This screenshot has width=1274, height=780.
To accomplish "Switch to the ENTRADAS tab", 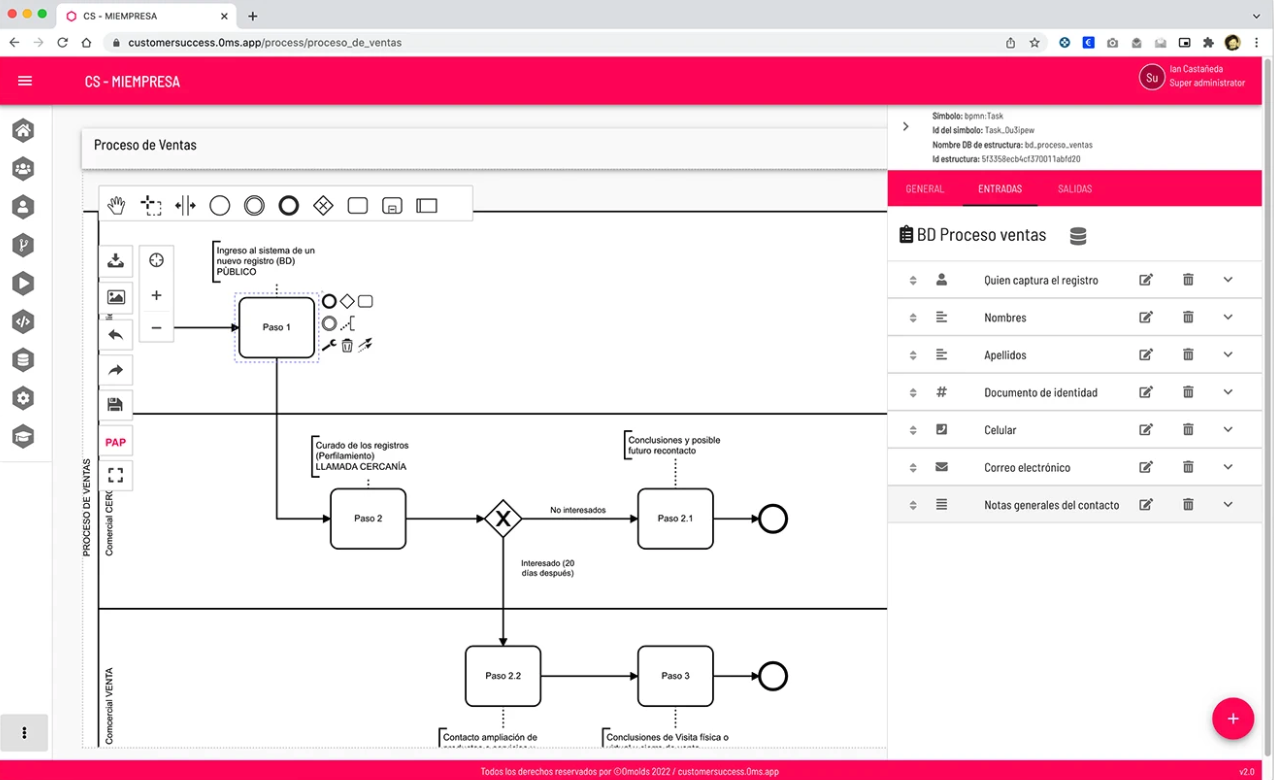I will (1000, 189).
